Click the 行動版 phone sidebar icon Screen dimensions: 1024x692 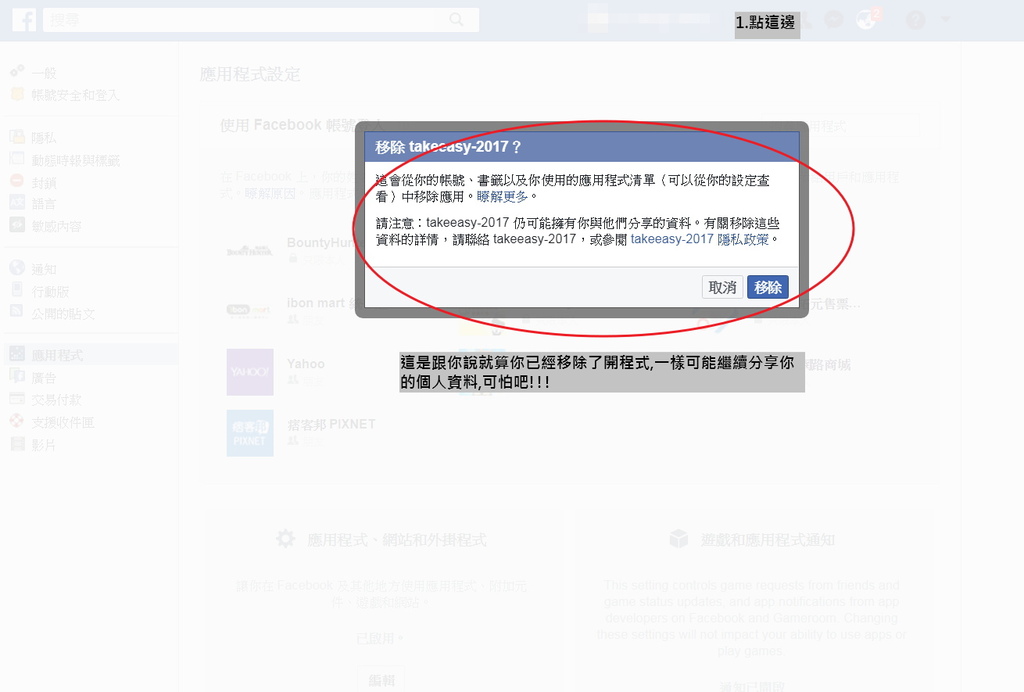coord(17,290)
